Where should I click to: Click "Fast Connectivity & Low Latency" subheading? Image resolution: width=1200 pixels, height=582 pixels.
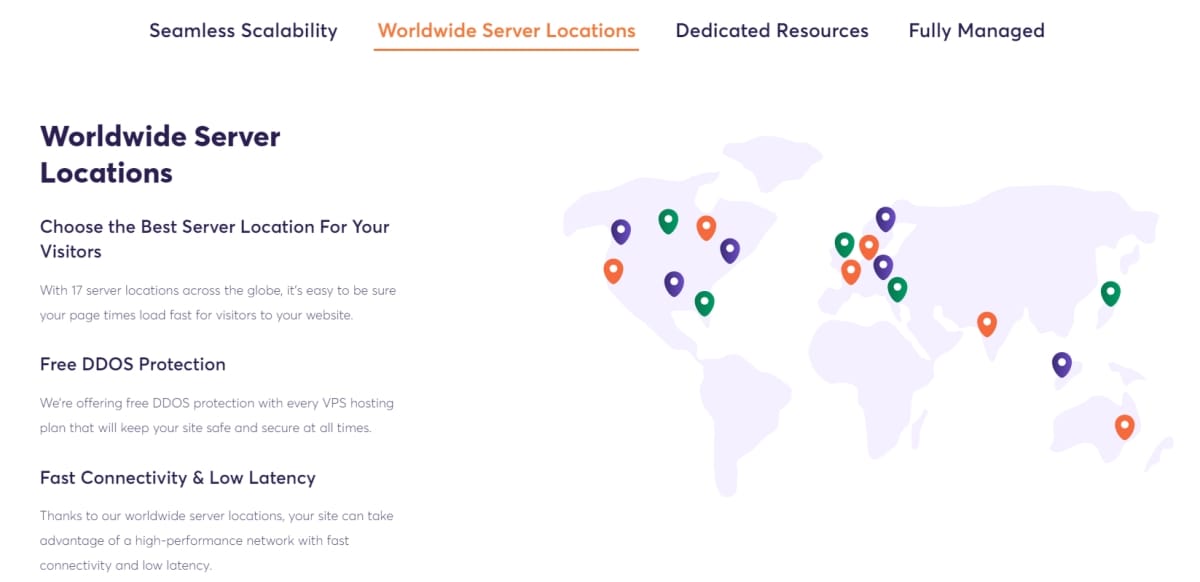tap(178, 478)
